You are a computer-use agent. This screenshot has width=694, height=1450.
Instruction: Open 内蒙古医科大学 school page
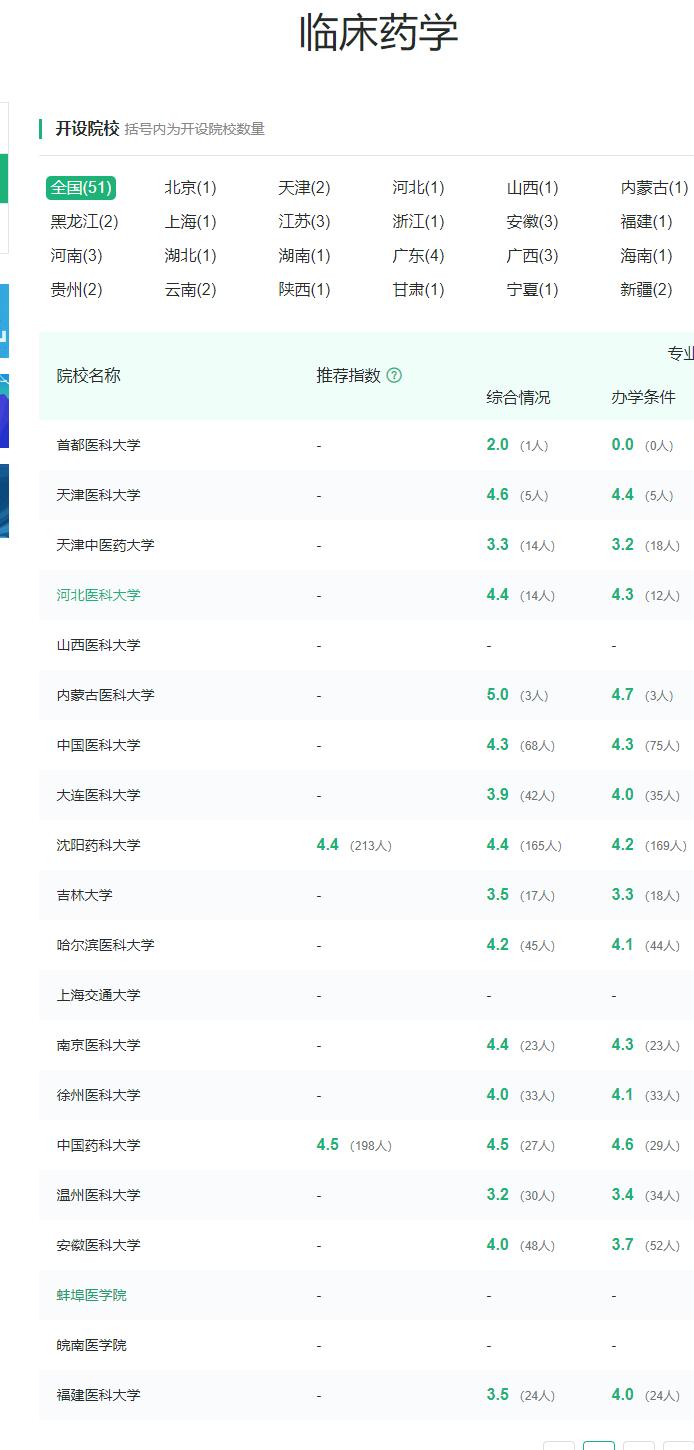(x=105, y=695)
